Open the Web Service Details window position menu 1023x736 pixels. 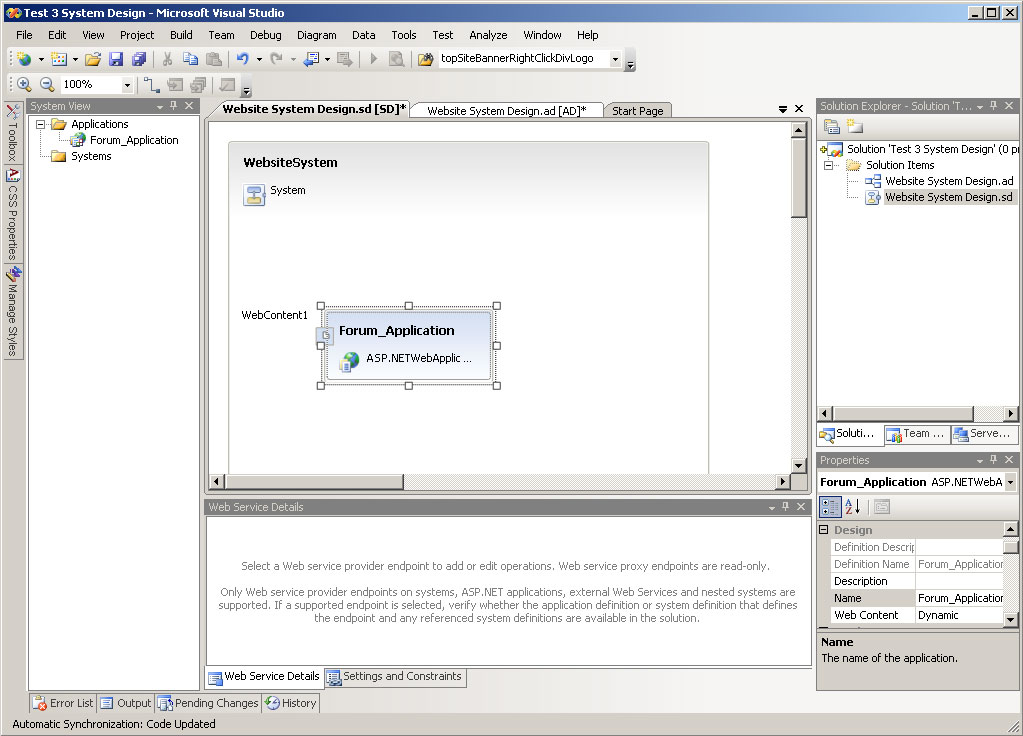pos(772,507)
